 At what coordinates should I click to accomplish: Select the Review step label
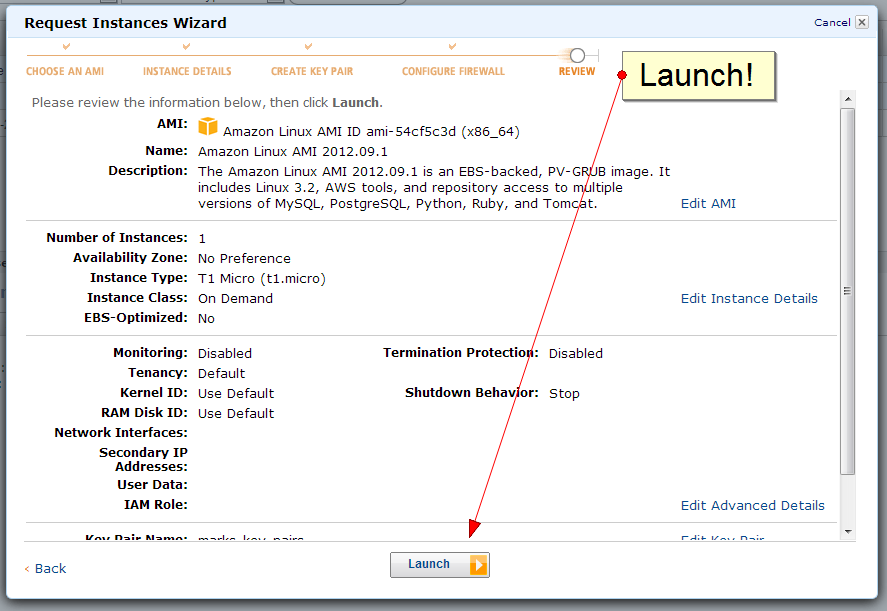577,71
